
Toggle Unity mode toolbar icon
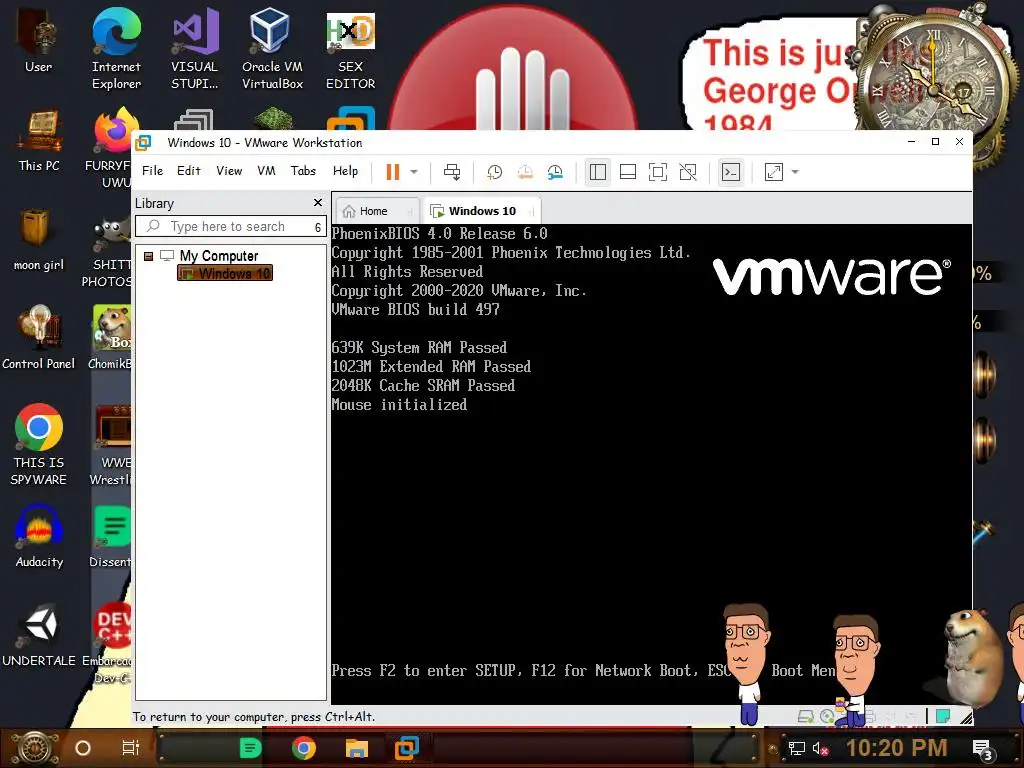click(x=688, y=172)
